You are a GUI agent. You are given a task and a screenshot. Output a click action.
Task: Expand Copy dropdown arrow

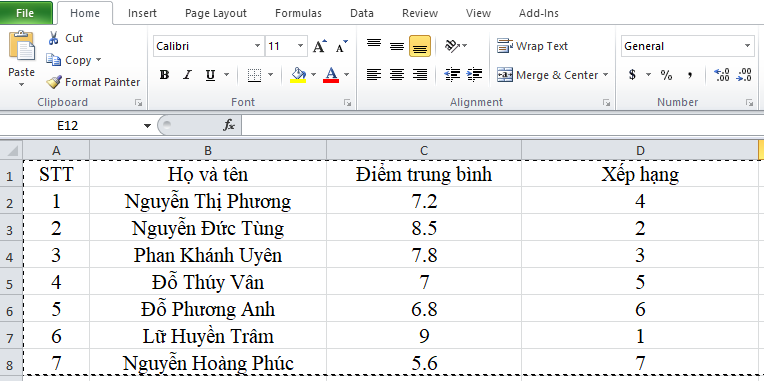coord(98,60)
